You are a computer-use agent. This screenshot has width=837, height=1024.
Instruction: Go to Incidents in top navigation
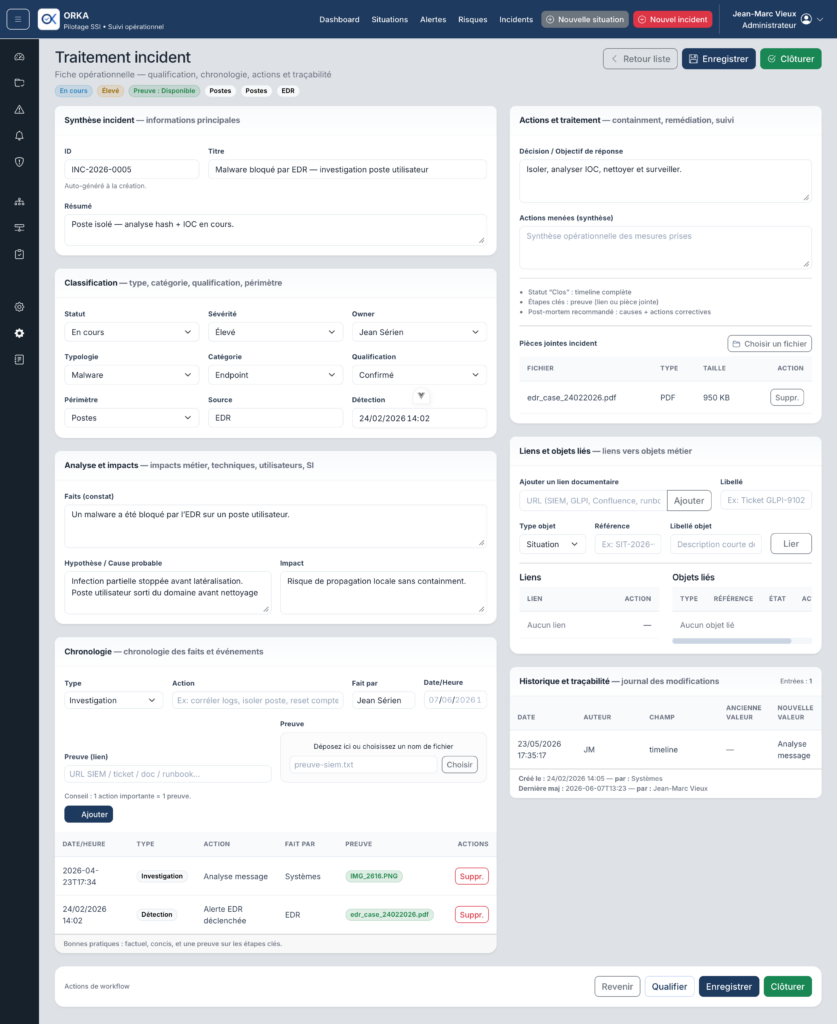(x=516, y=20)
